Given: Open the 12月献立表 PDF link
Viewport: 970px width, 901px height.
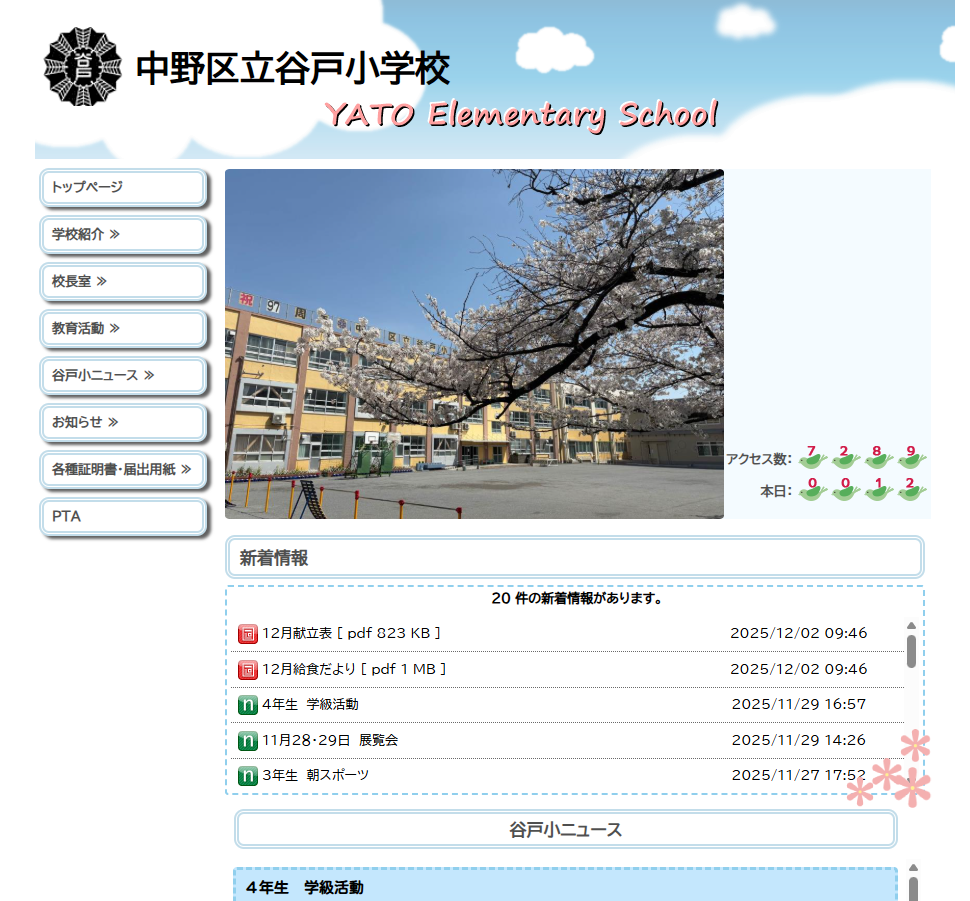Looking at the screenshot, I should click(351, 633).
